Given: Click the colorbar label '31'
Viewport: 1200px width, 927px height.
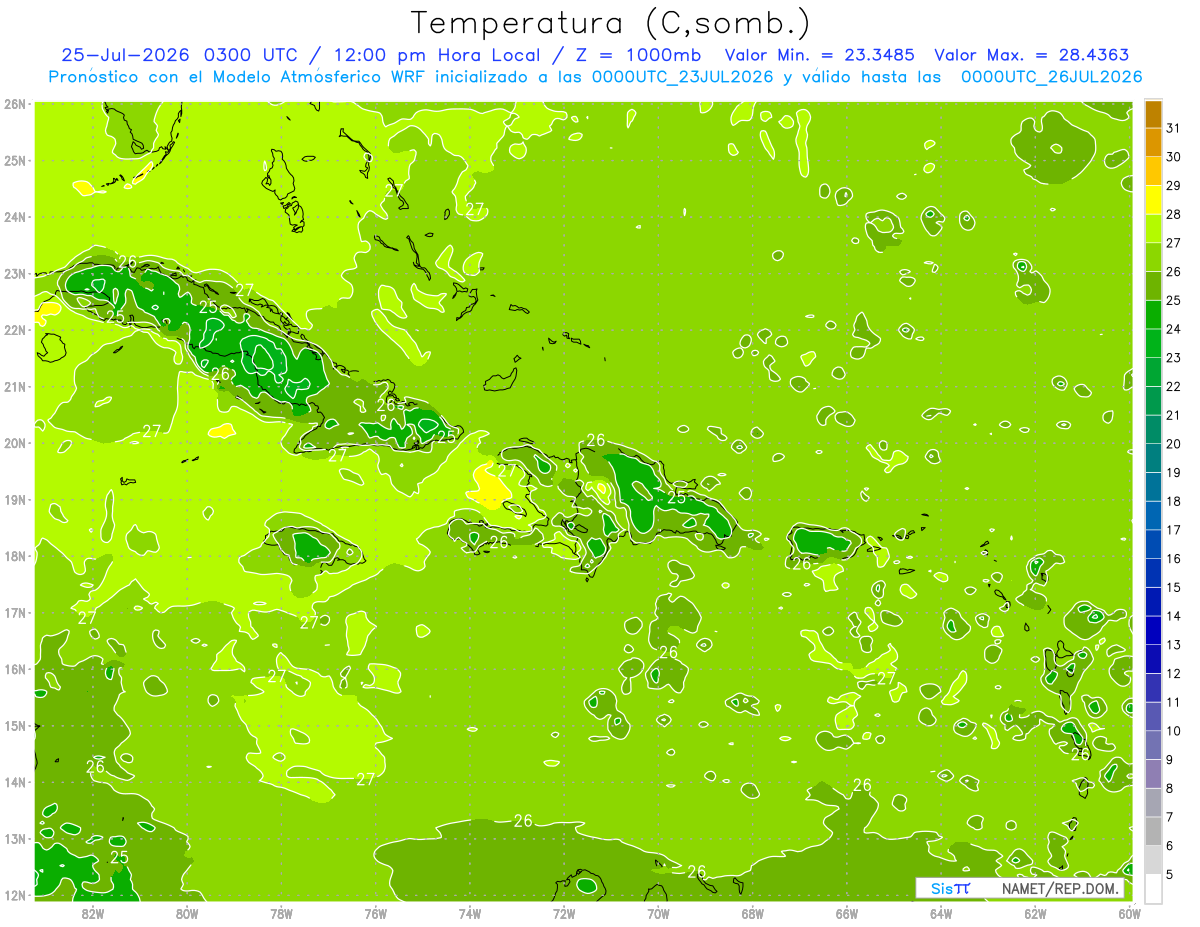Looking at the screenshot, I should 1174,128.
